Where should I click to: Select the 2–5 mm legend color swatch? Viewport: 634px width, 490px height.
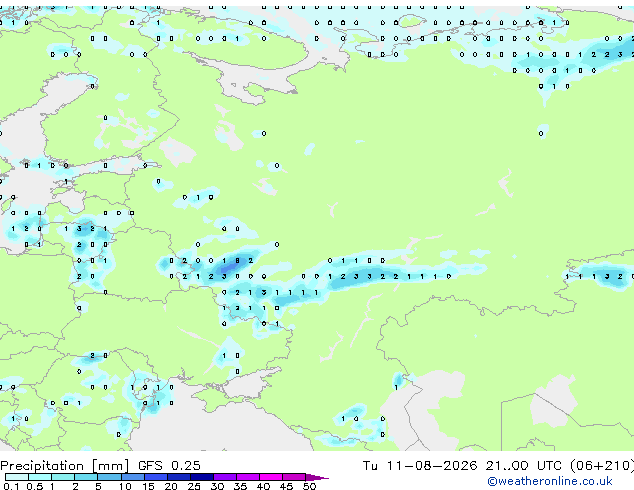click(86, 477)
